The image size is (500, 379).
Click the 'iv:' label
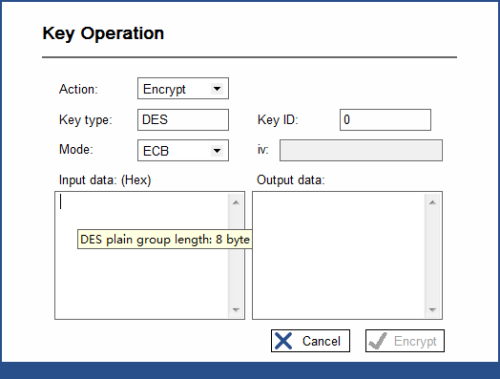point(263,150)
